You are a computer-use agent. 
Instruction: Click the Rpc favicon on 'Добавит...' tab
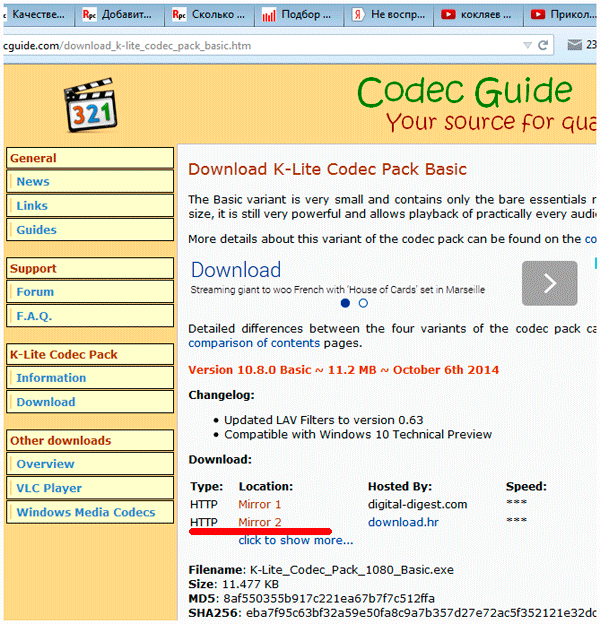(90, 15)
